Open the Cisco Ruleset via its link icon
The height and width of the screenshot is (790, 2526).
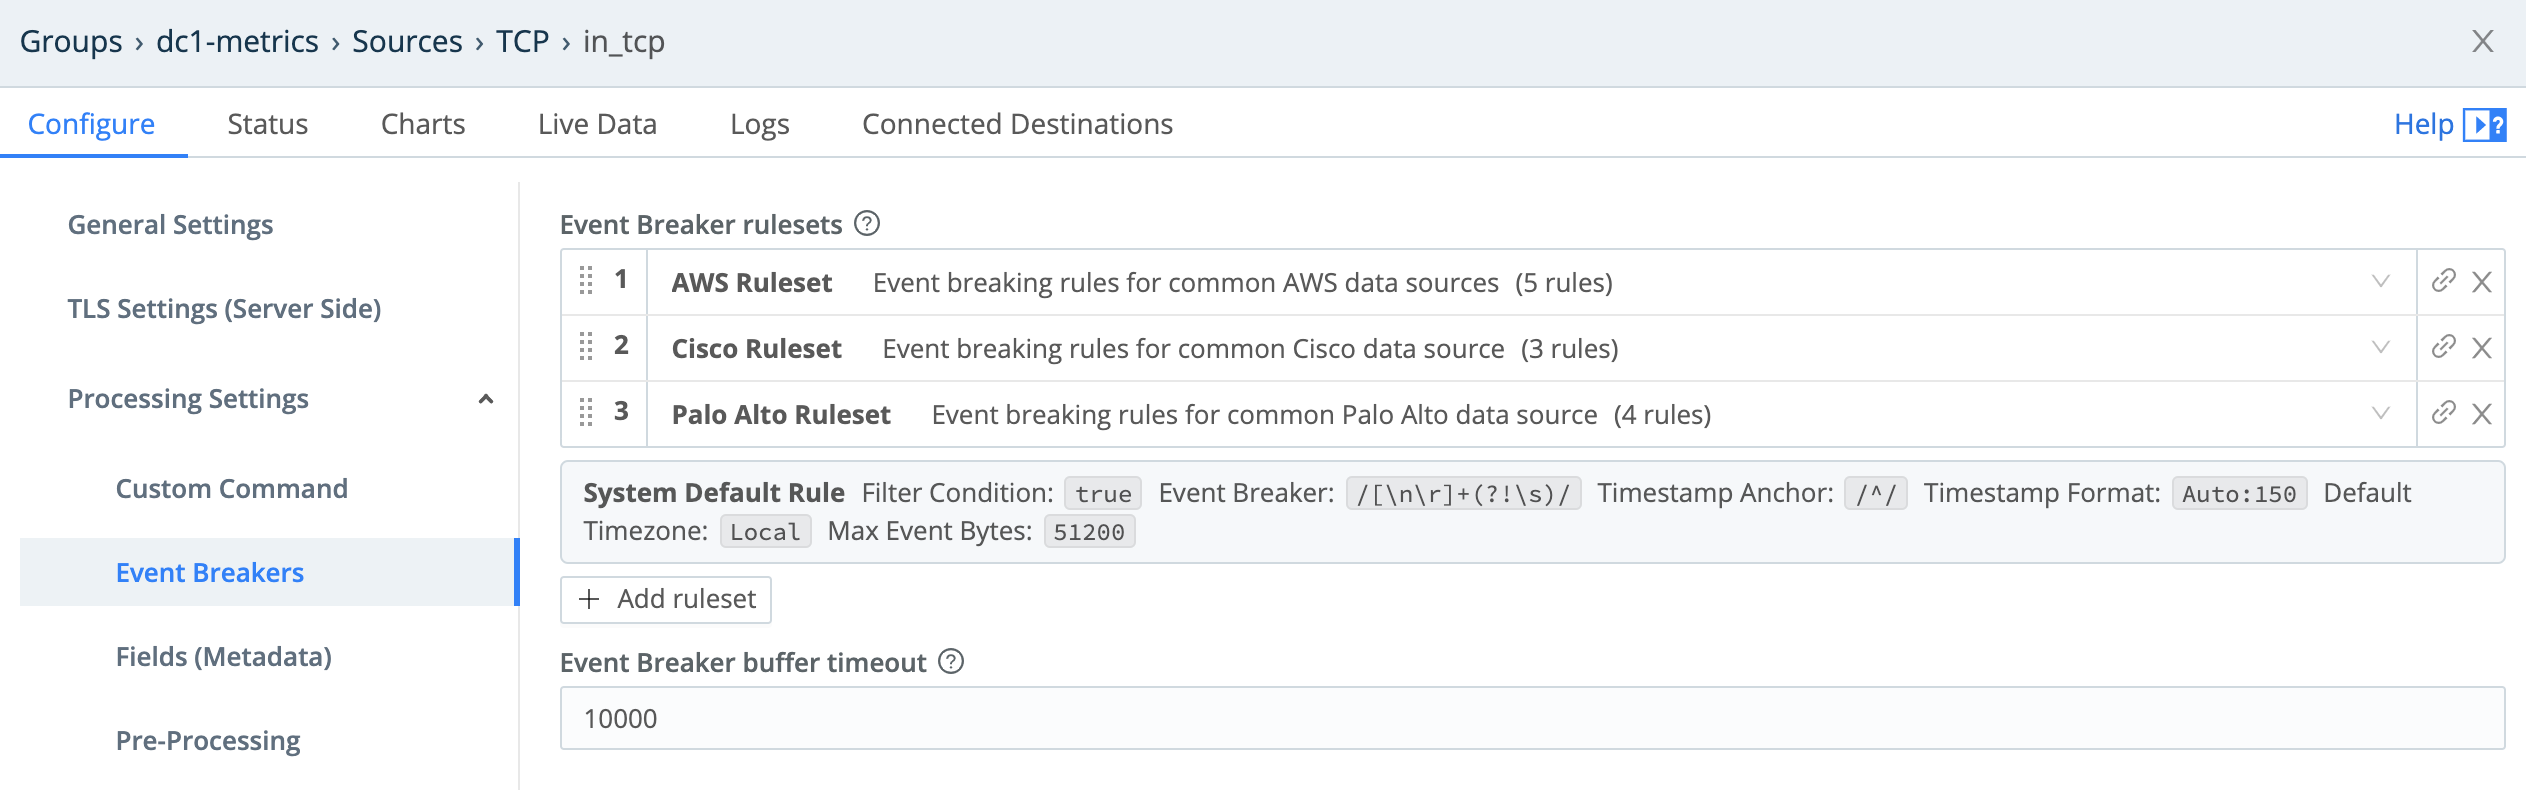[2444, 348]
